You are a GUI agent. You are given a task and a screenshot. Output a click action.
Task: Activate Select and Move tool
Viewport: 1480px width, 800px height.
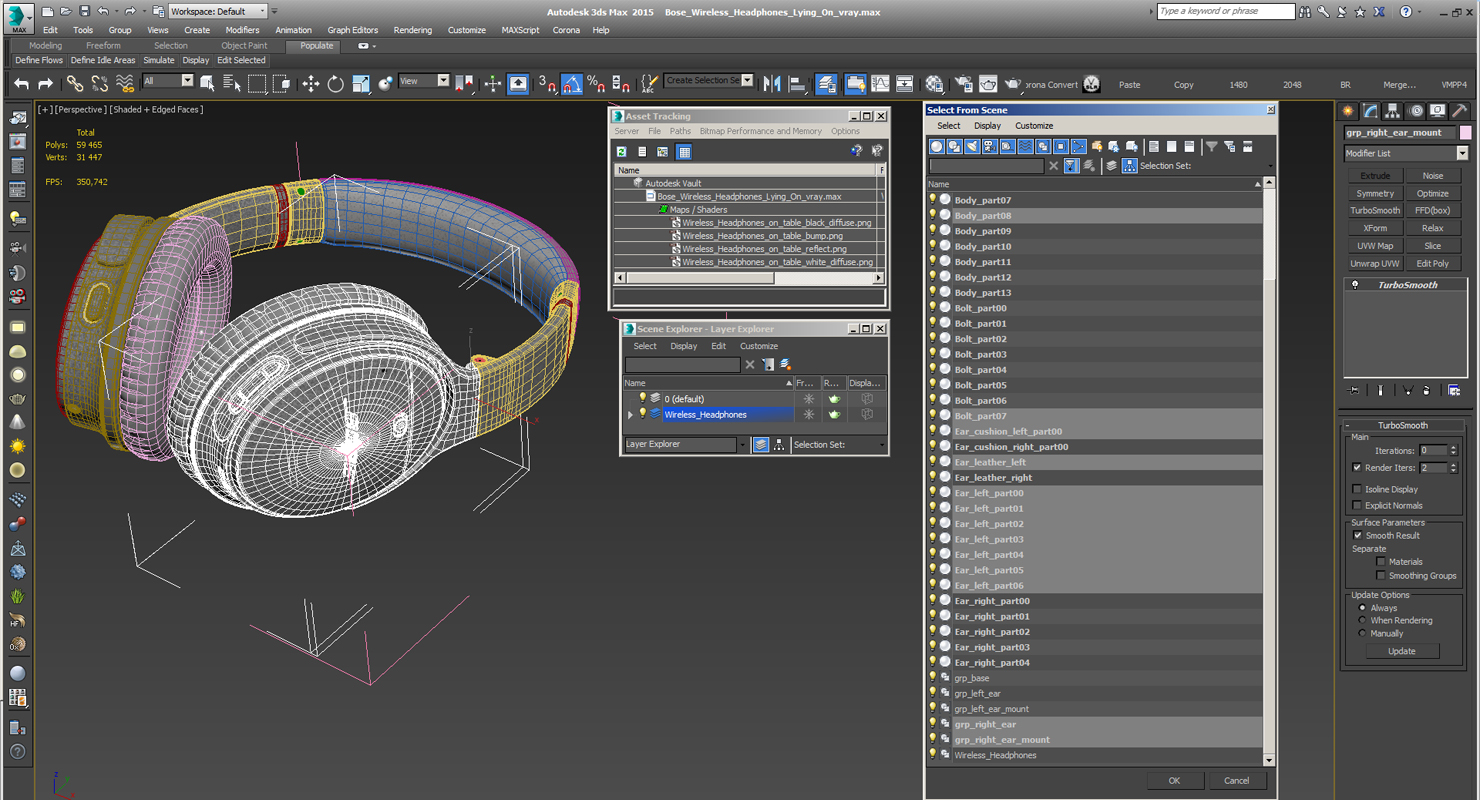pos(311,84)
